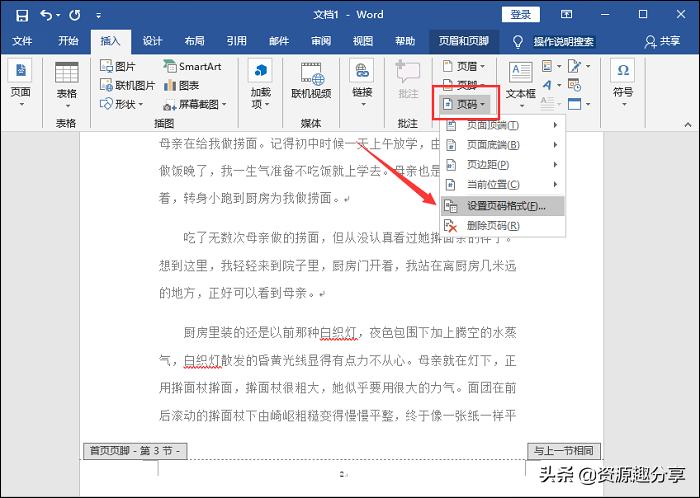Click the 页码 page number button
Screen dimensions: 700x498
pyautogui.click(x=465, y=104)
